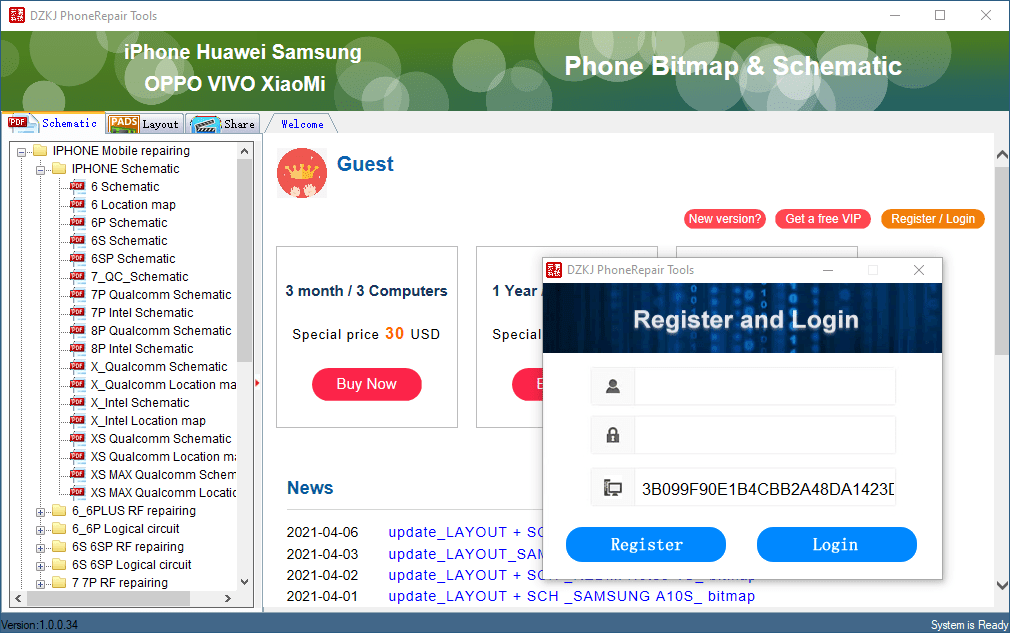Collapse the IPHONE Schematic folder
The height and width of the screenshot is (633, 1010).
[41, 170]
